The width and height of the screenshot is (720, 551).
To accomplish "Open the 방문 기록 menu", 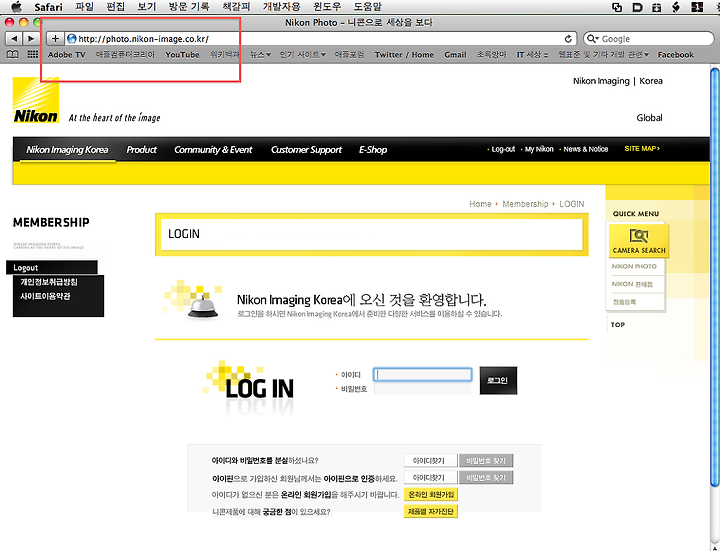I will 189,7.
